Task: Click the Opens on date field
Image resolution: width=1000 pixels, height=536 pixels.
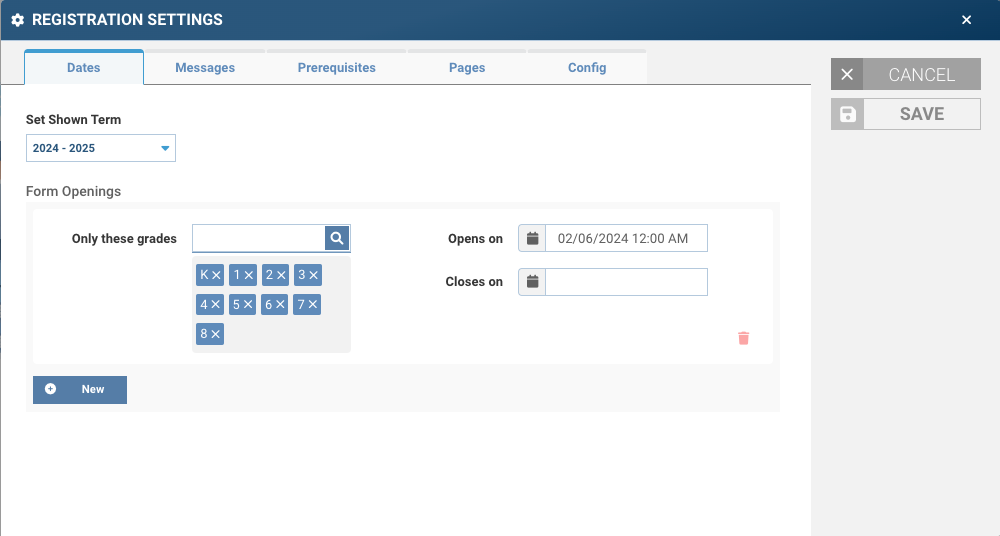Action: coord(626,238)
